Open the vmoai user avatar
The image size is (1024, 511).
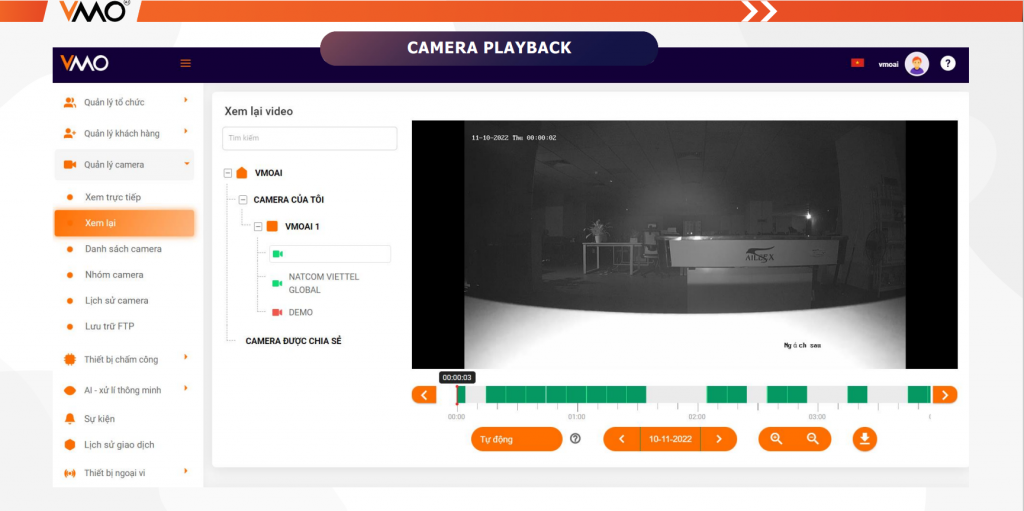[917, 64]
